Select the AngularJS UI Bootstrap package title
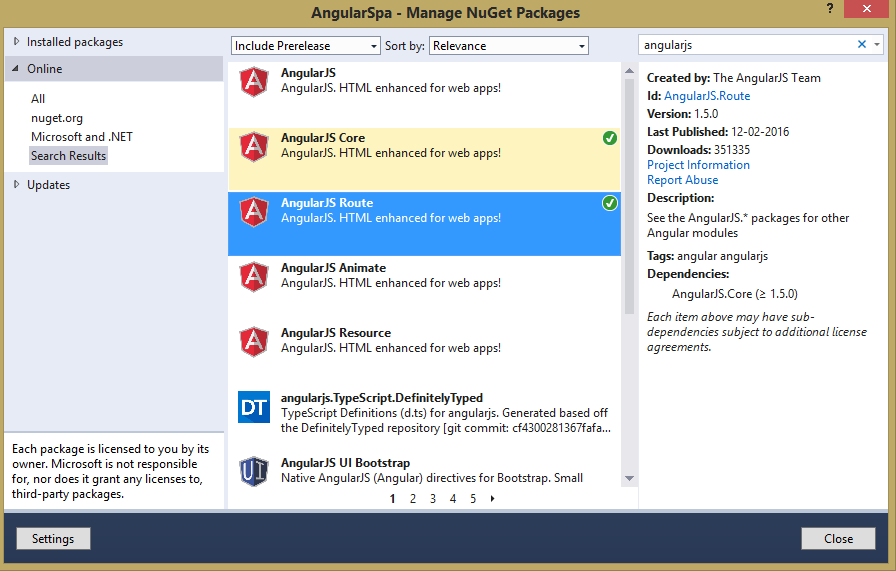The image size is (896, 571). click(345, 462)
